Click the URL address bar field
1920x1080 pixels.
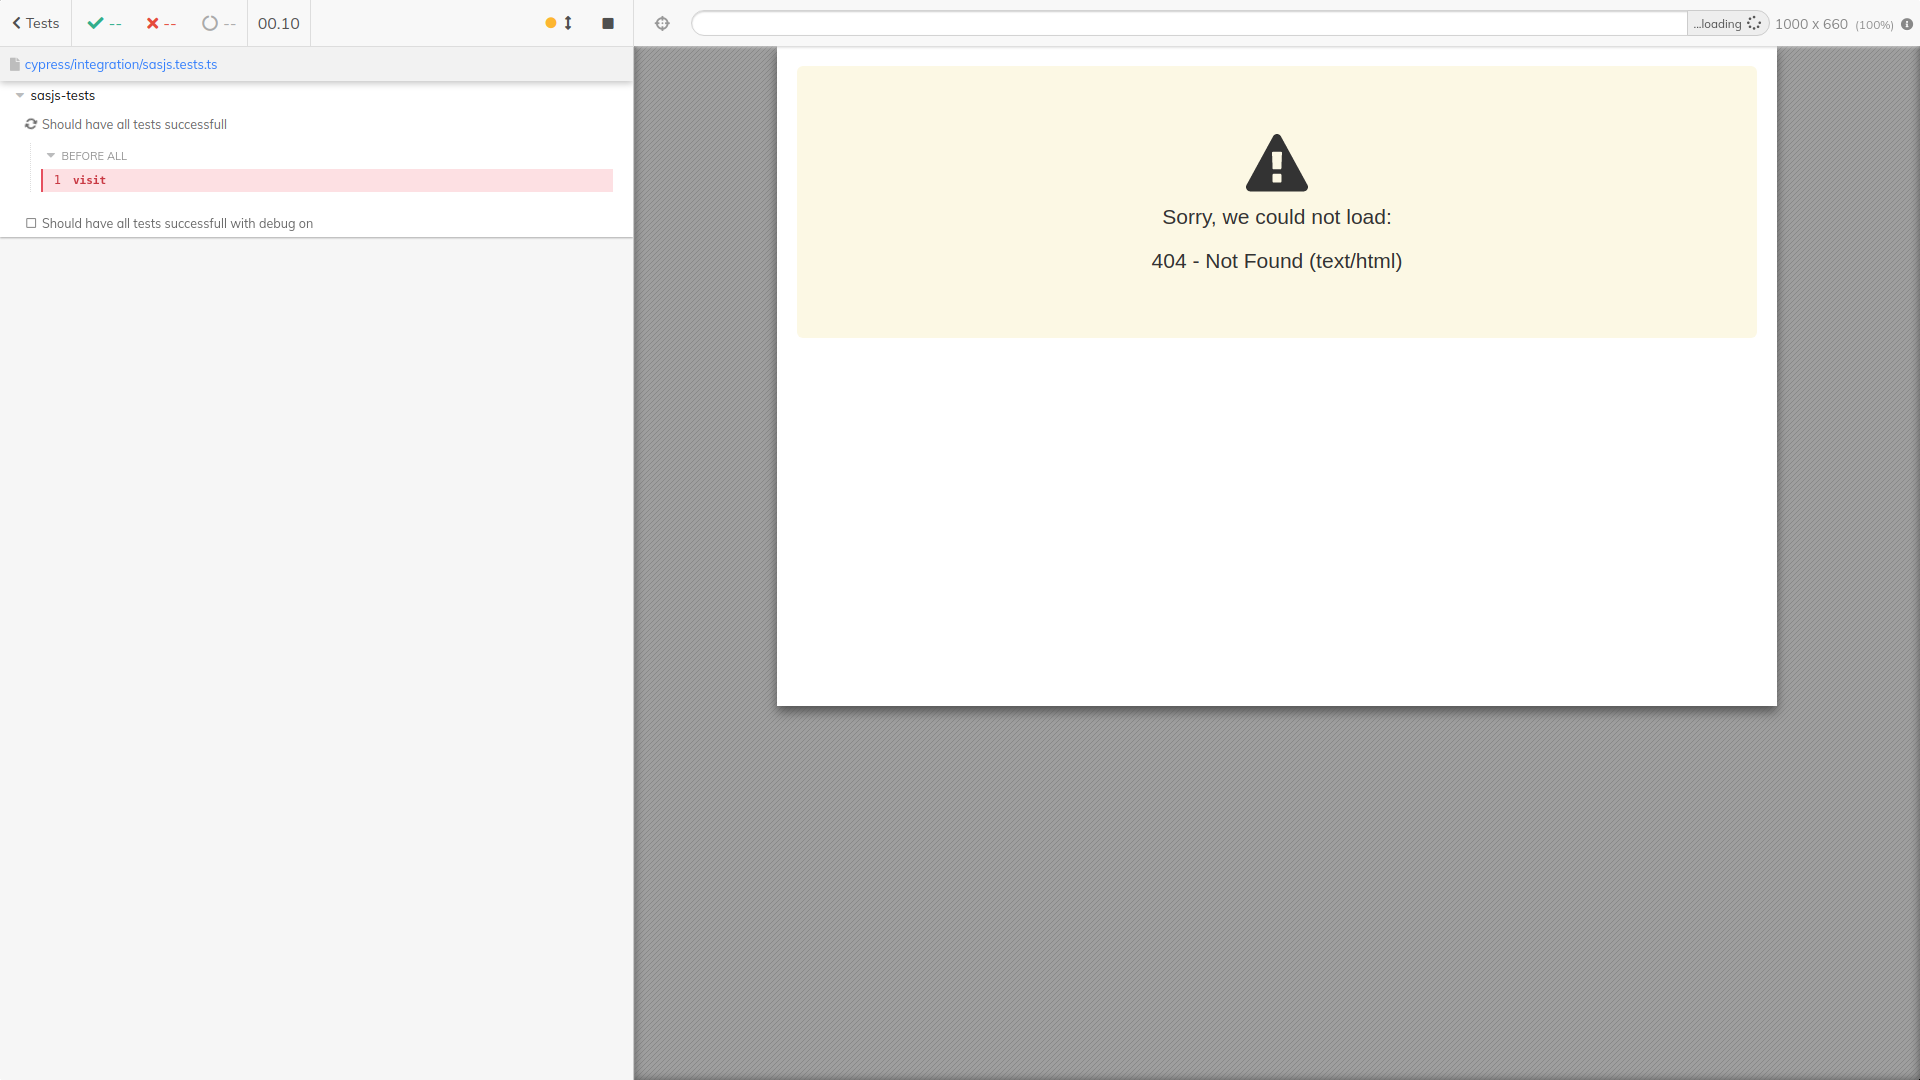click(x=1188, y=23)
